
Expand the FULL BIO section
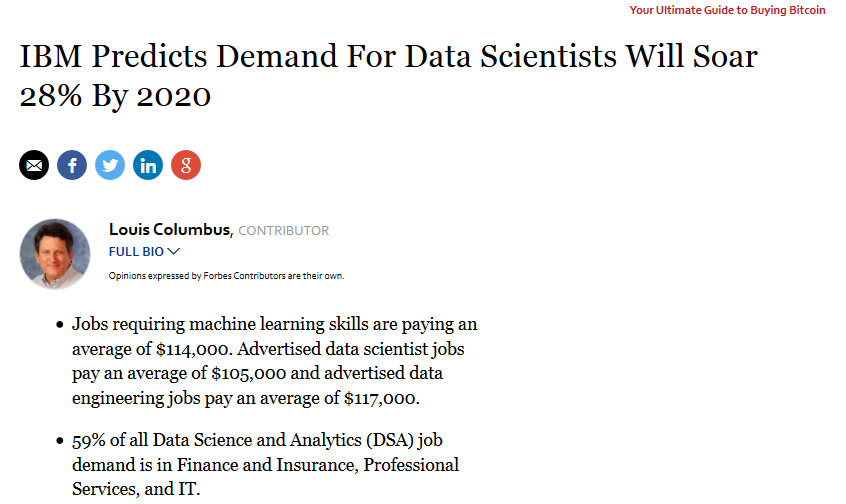click(144, 252)
